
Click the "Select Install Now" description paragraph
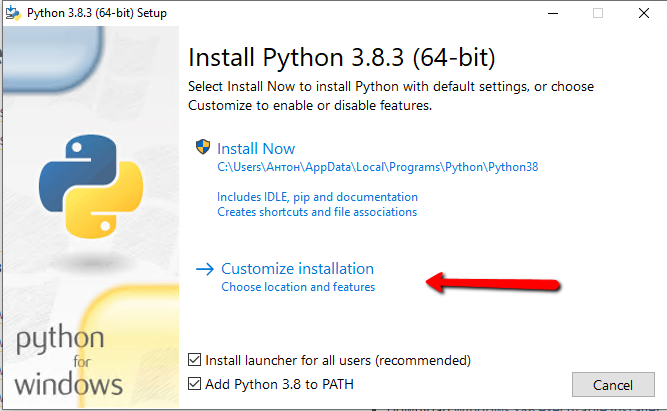click(390, 96)
